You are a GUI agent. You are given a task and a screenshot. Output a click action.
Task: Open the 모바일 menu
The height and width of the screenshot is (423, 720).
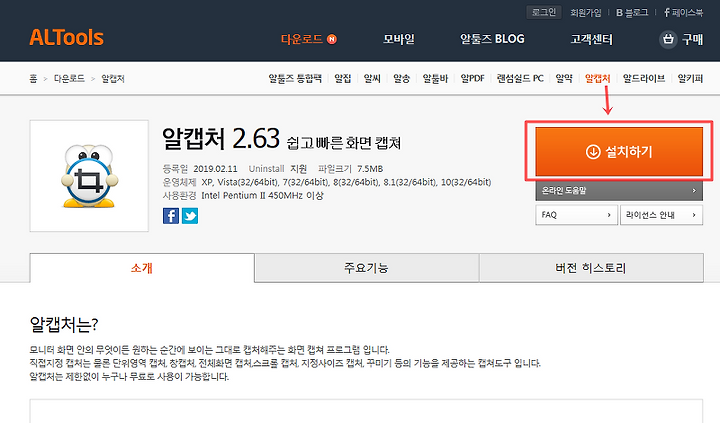[399, 39]
